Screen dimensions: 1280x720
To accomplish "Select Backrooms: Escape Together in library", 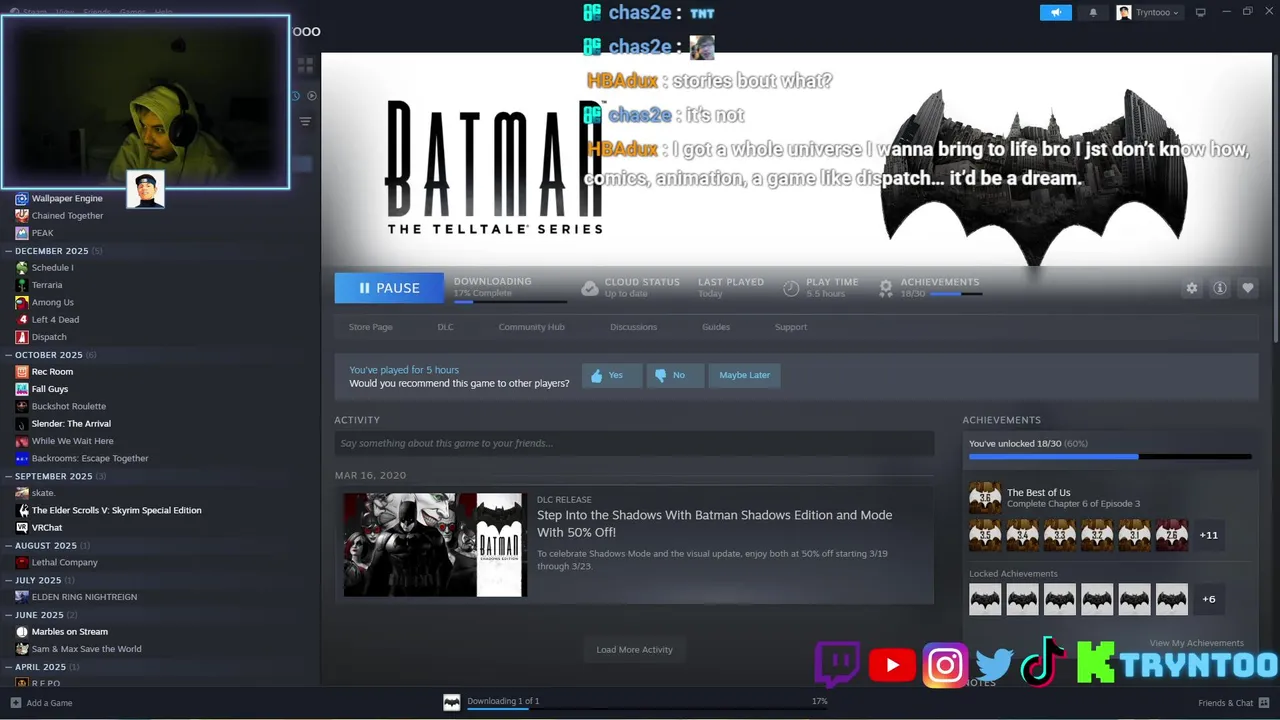I will point(90,458).
